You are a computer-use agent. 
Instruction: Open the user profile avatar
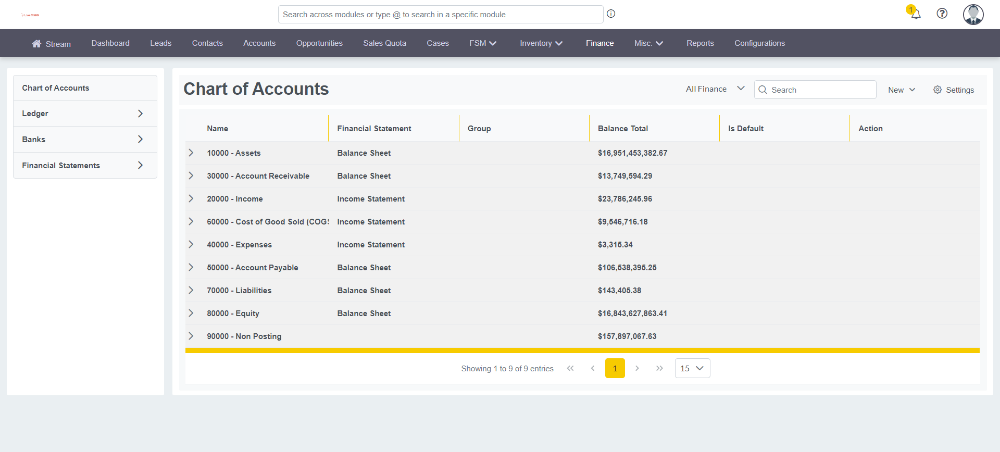(973, 14)
